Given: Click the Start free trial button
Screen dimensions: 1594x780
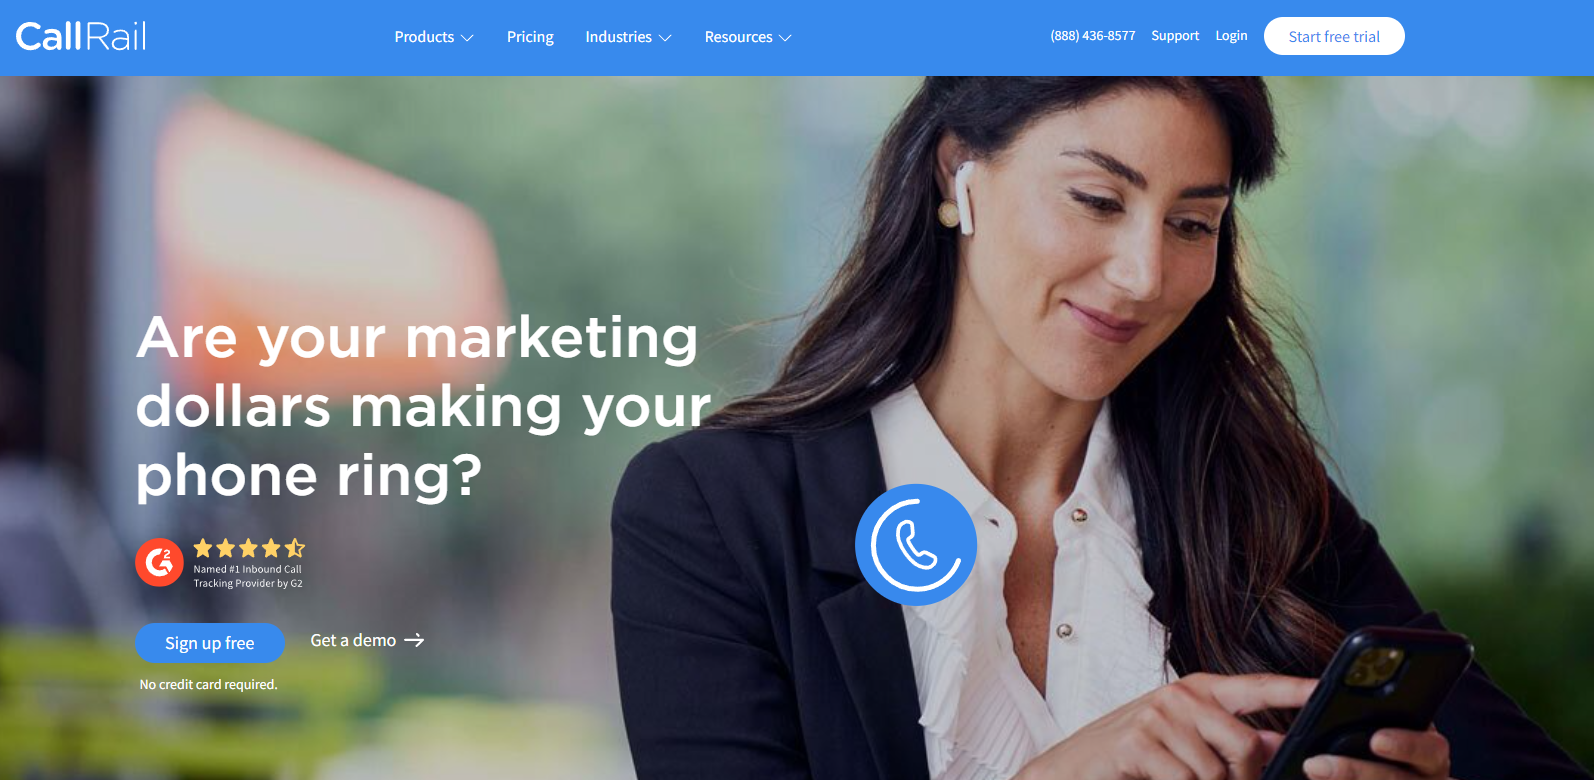Looking at the screenshot, I should tap(1334, 36).
